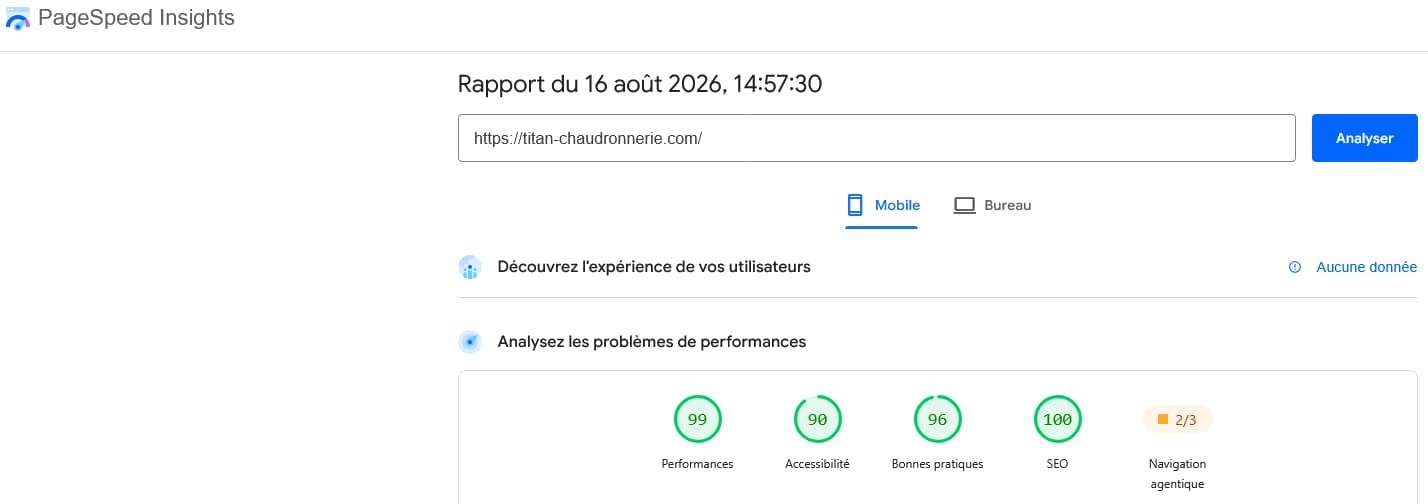The width and height of the screenshot is (1428, 504).
Task: Click the user experience section icon
Action: 470,268
